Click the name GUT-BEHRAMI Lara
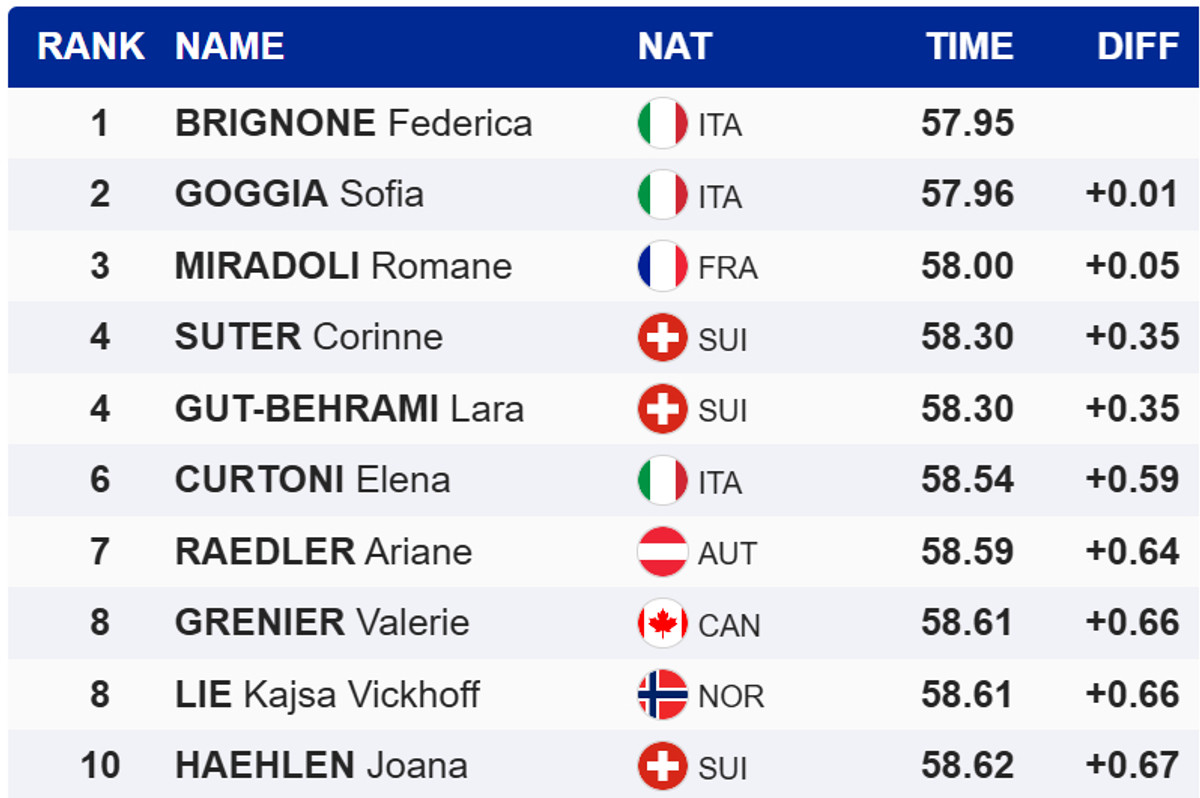This screenshot has height=798, width=1200. [x=349, y=409]
